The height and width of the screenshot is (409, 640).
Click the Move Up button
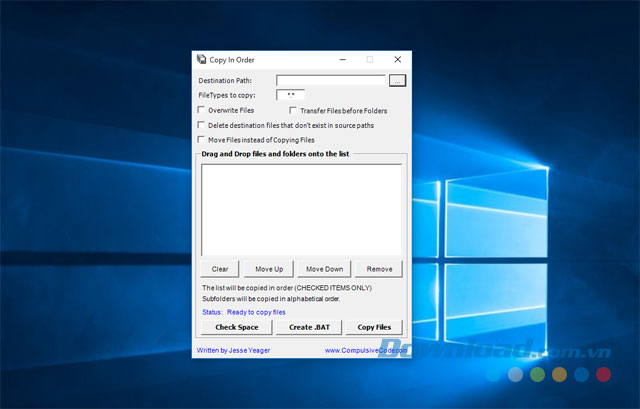point(269,269)
